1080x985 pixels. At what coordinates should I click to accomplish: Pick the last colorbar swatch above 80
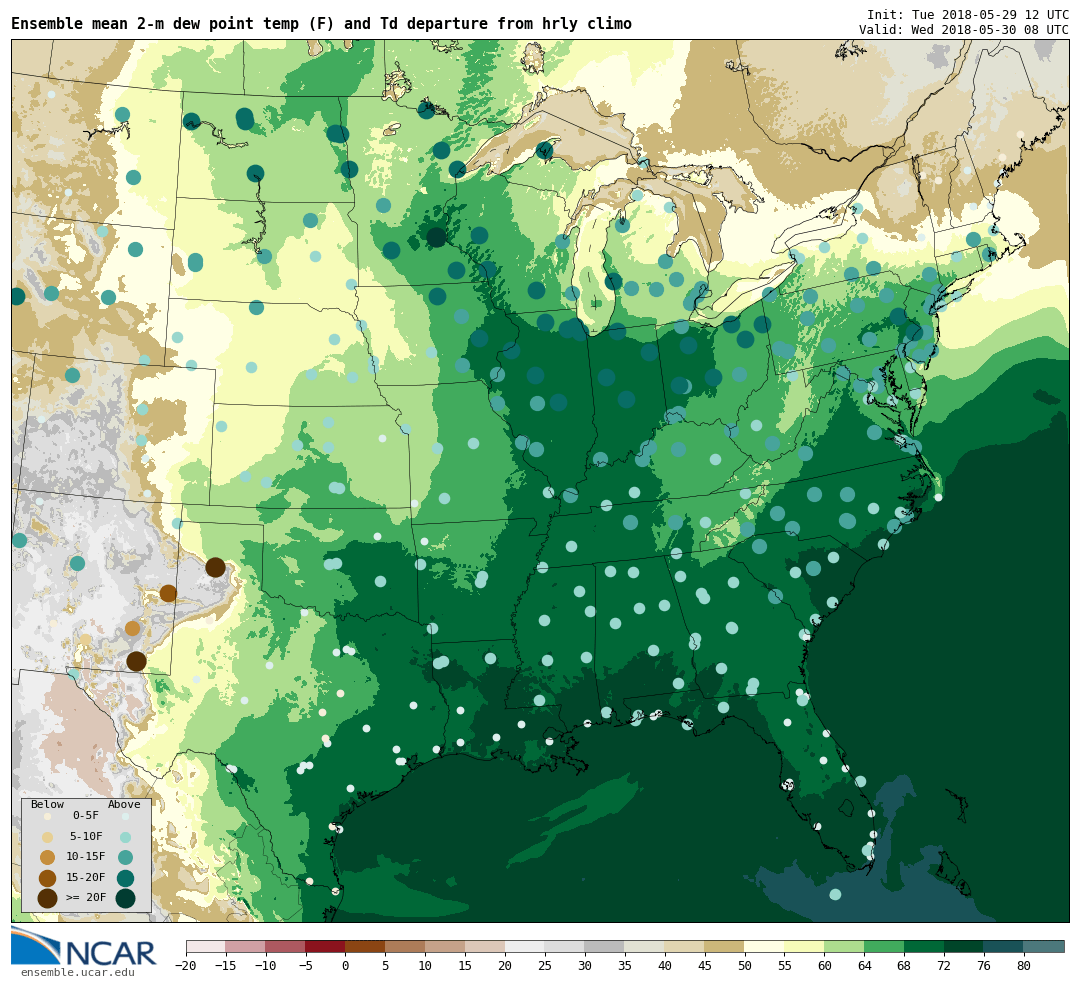1044,946
